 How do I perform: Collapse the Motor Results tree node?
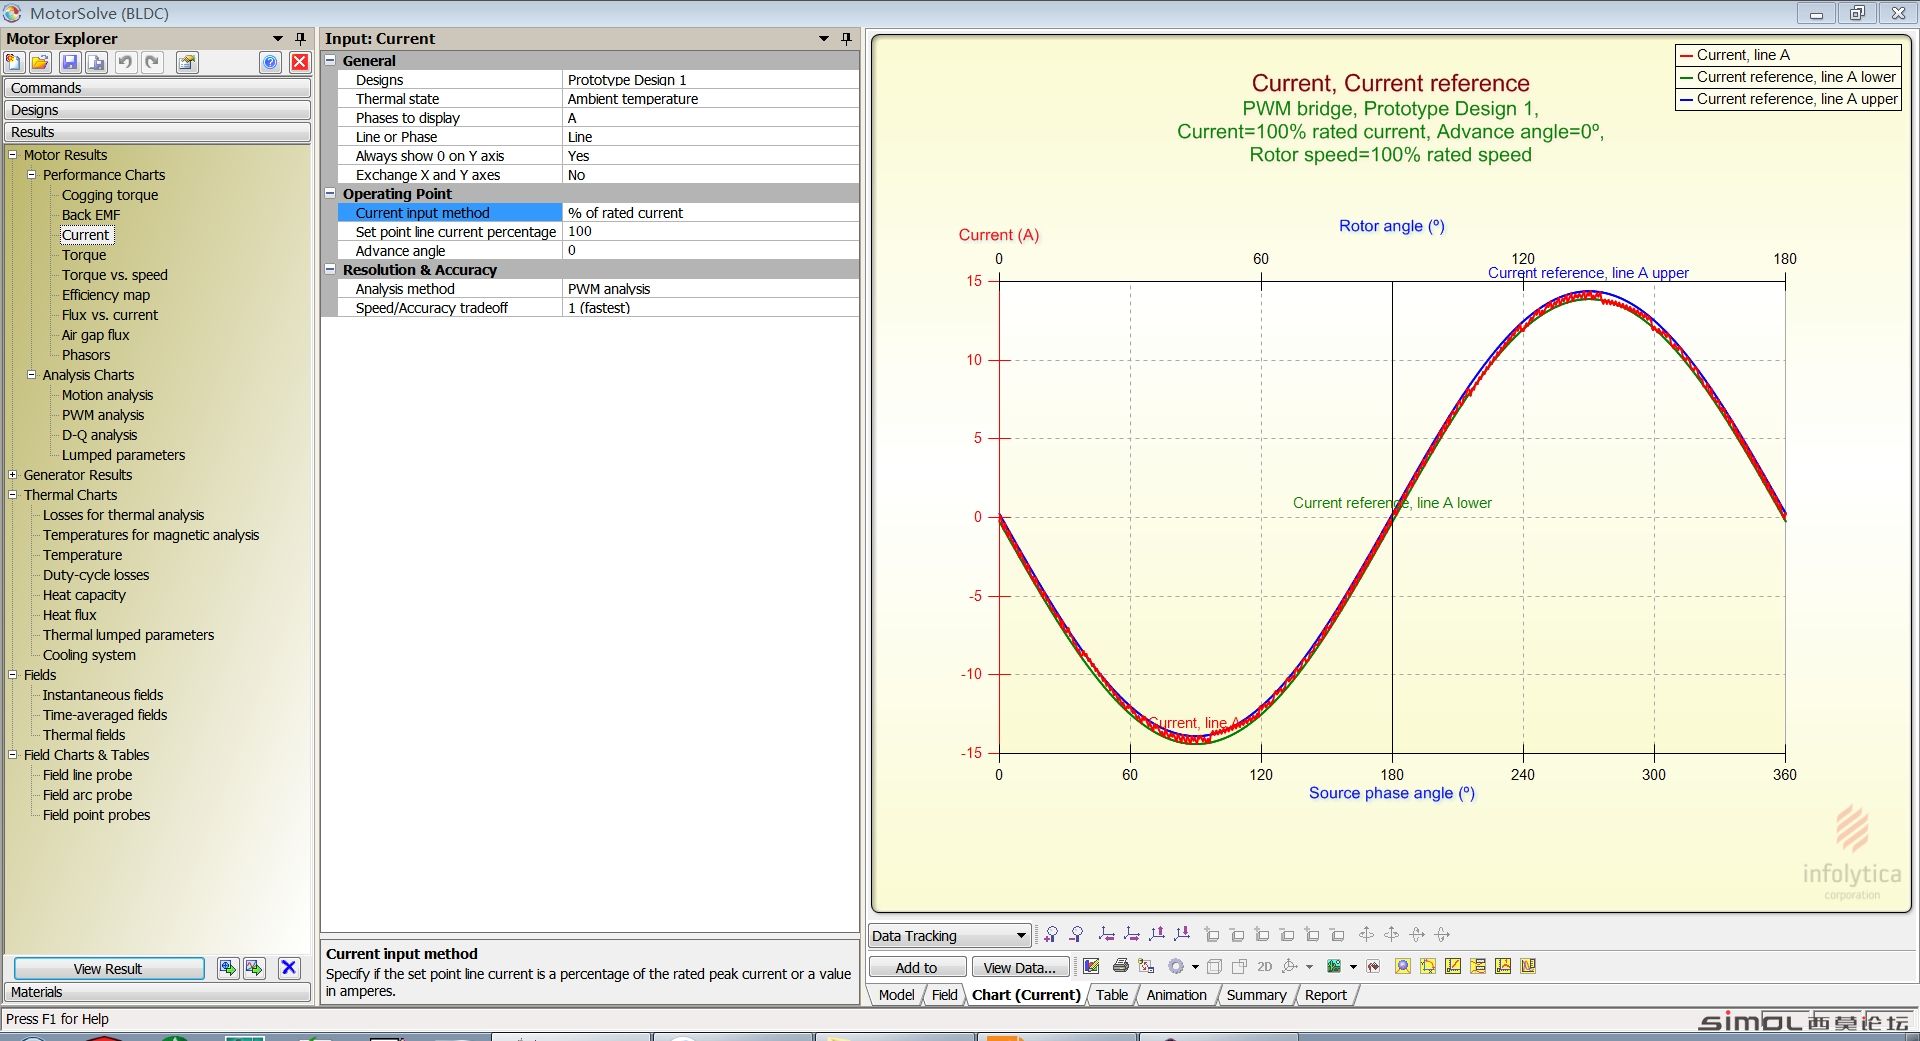13,154
